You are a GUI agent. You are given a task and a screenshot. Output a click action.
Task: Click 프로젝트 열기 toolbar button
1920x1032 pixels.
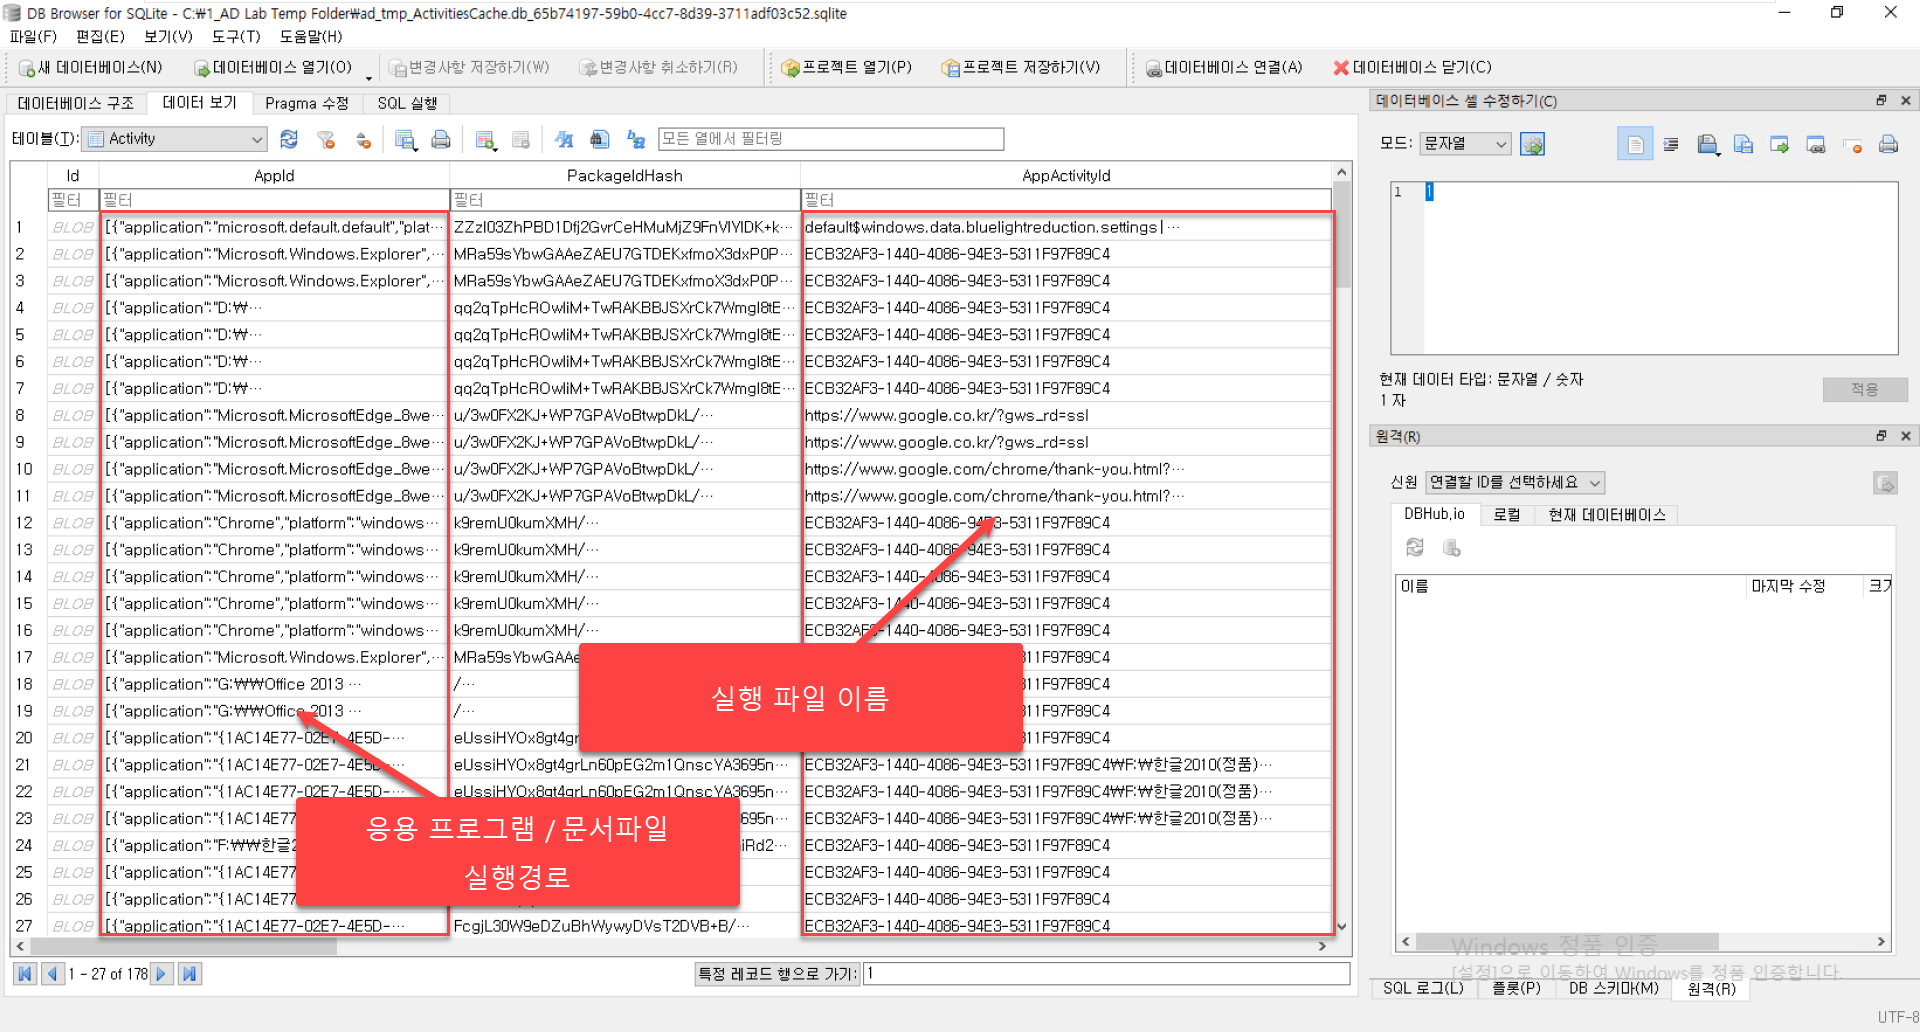point(847,67)
